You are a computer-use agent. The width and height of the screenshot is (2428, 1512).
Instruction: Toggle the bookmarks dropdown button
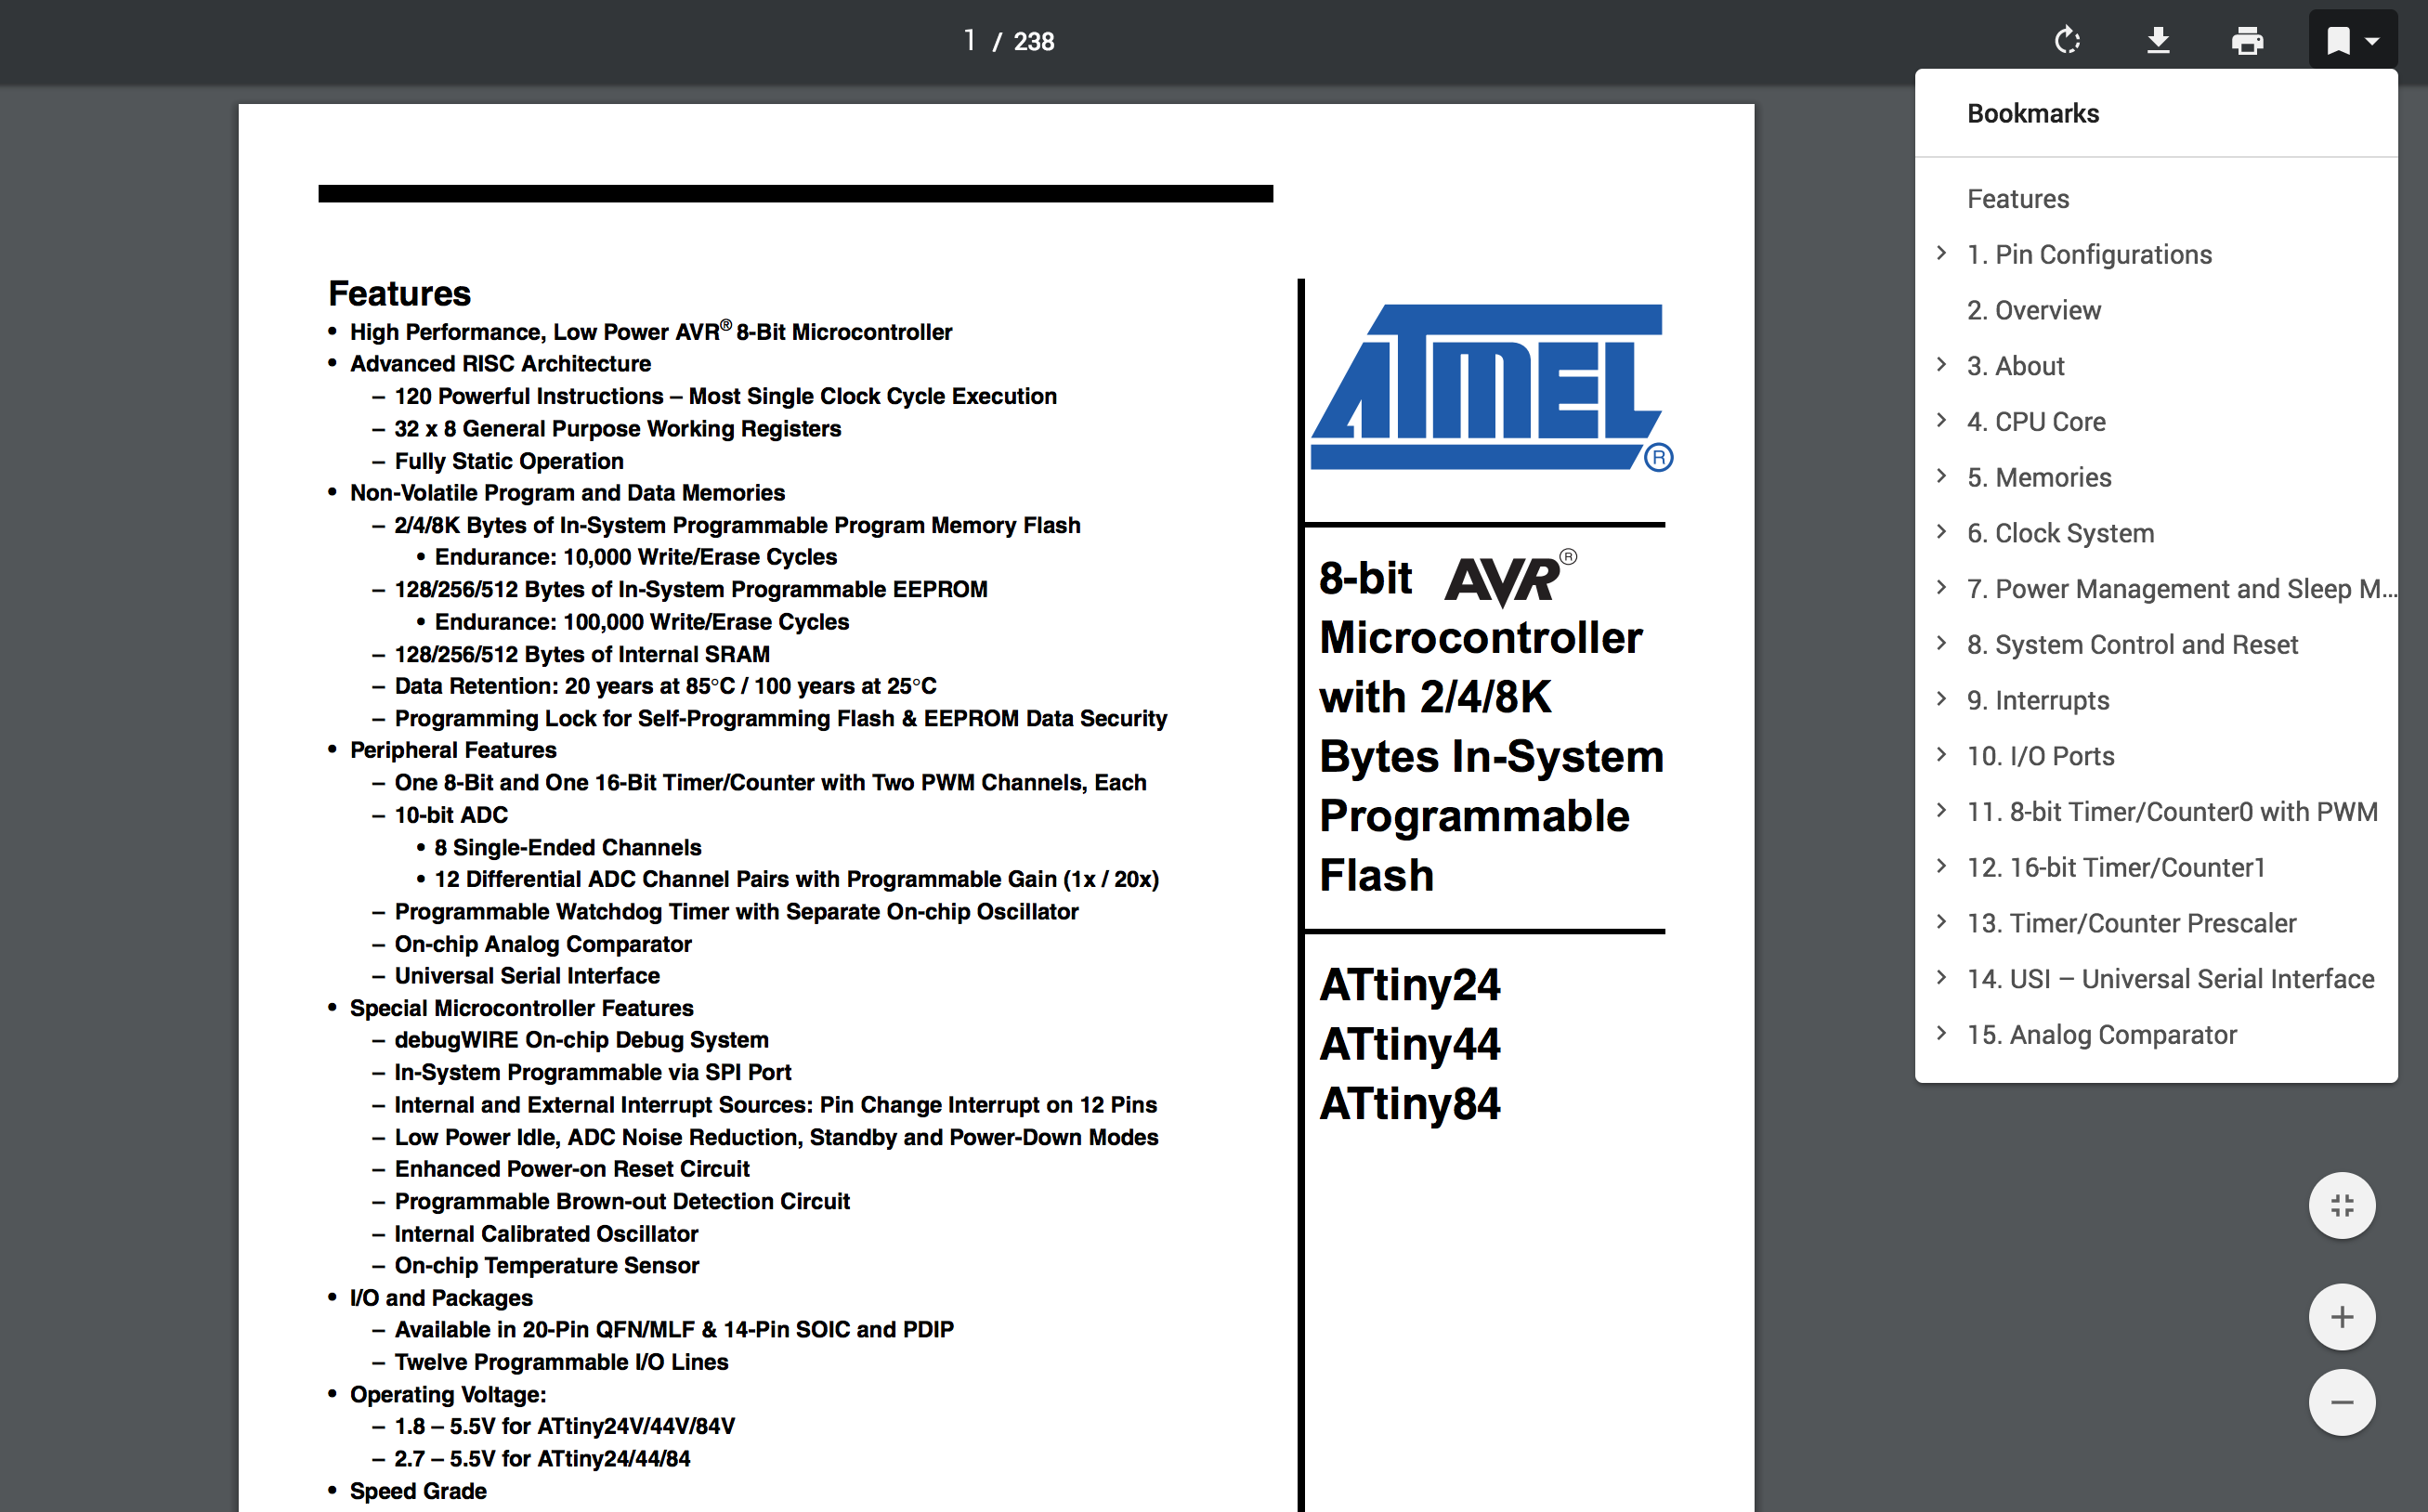tap(2353, 41)
